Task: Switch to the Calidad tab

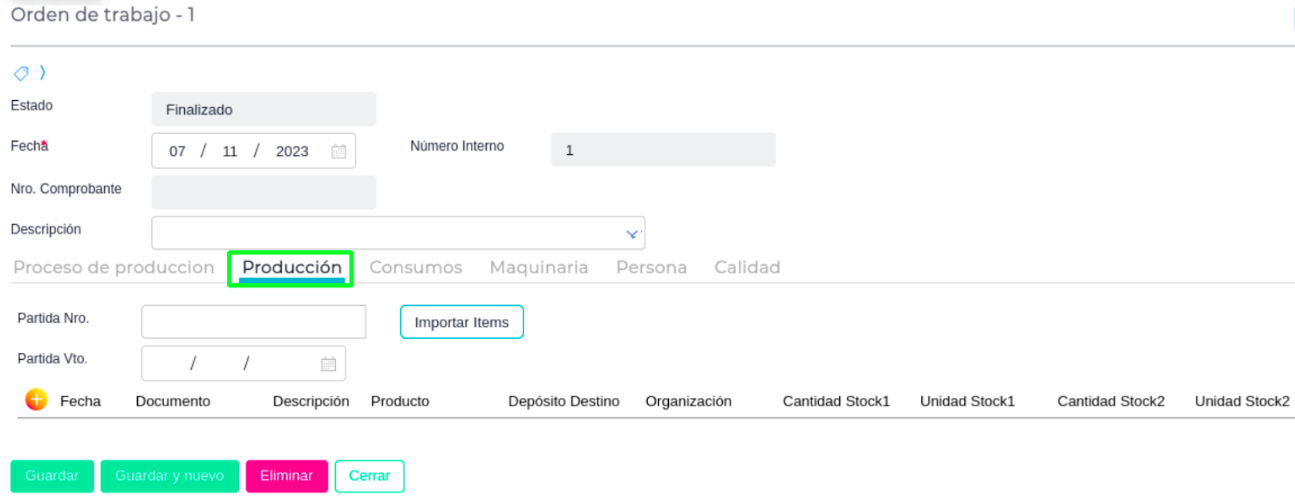Action: (747, 268)
